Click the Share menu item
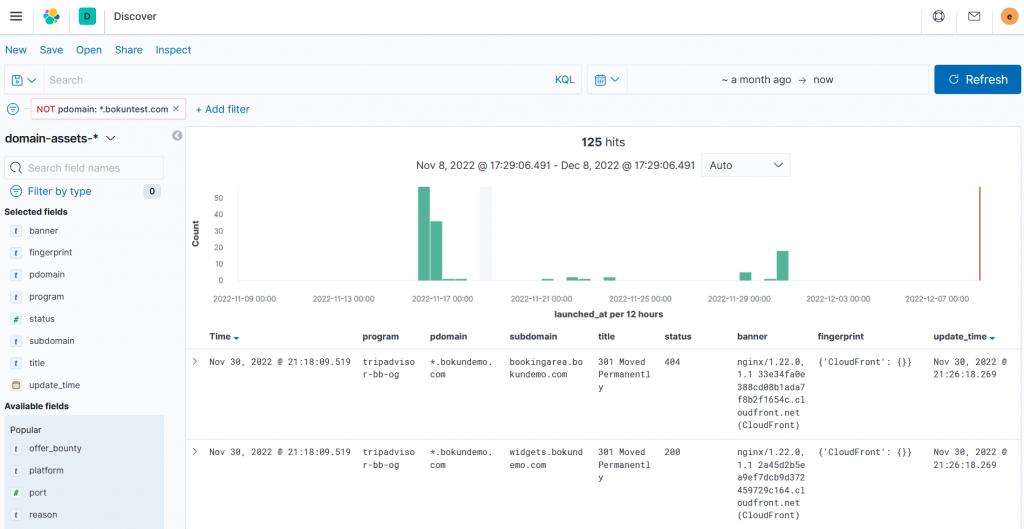This screenshot has width=1024, height=529. (x=128, y=50)
